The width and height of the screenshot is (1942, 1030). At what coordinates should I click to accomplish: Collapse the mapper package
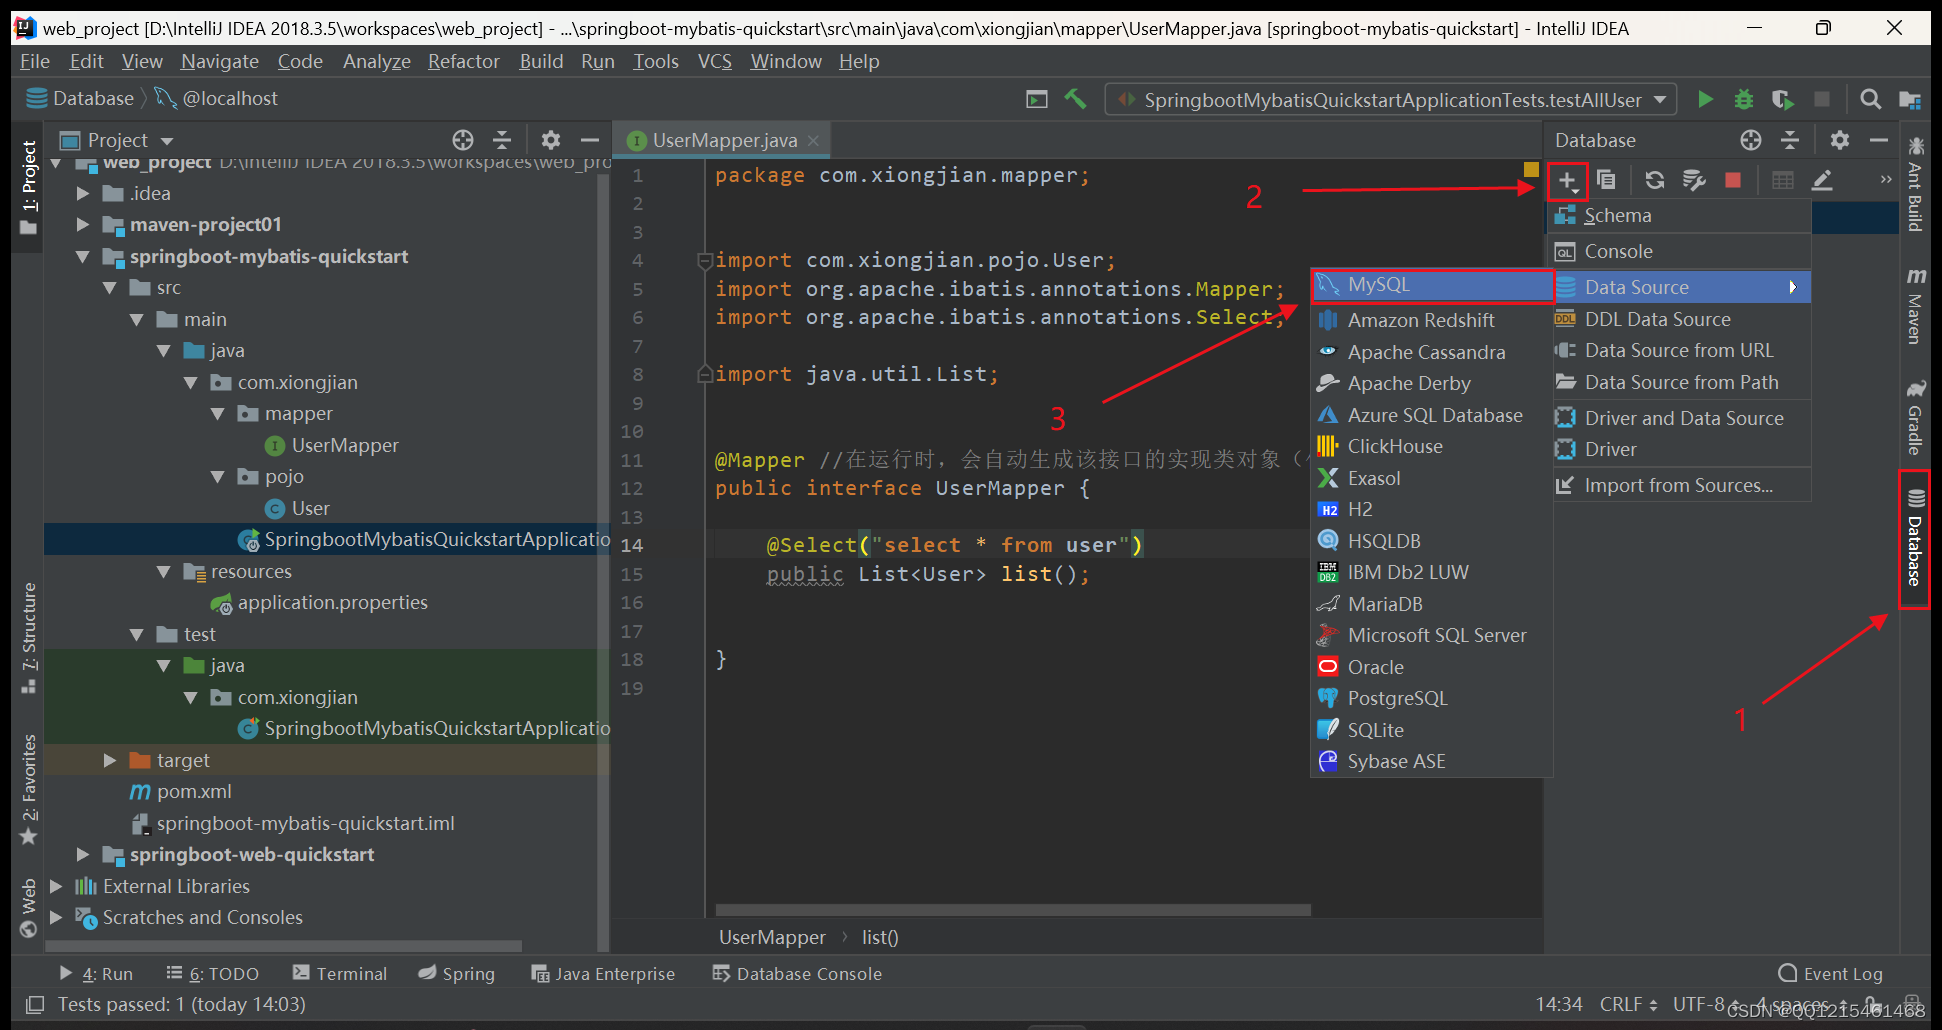[x=218, y=414]
